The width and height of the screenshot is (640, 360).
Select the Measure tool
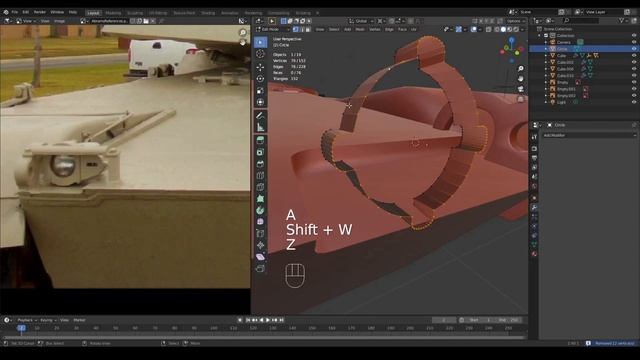click(260, 128)
